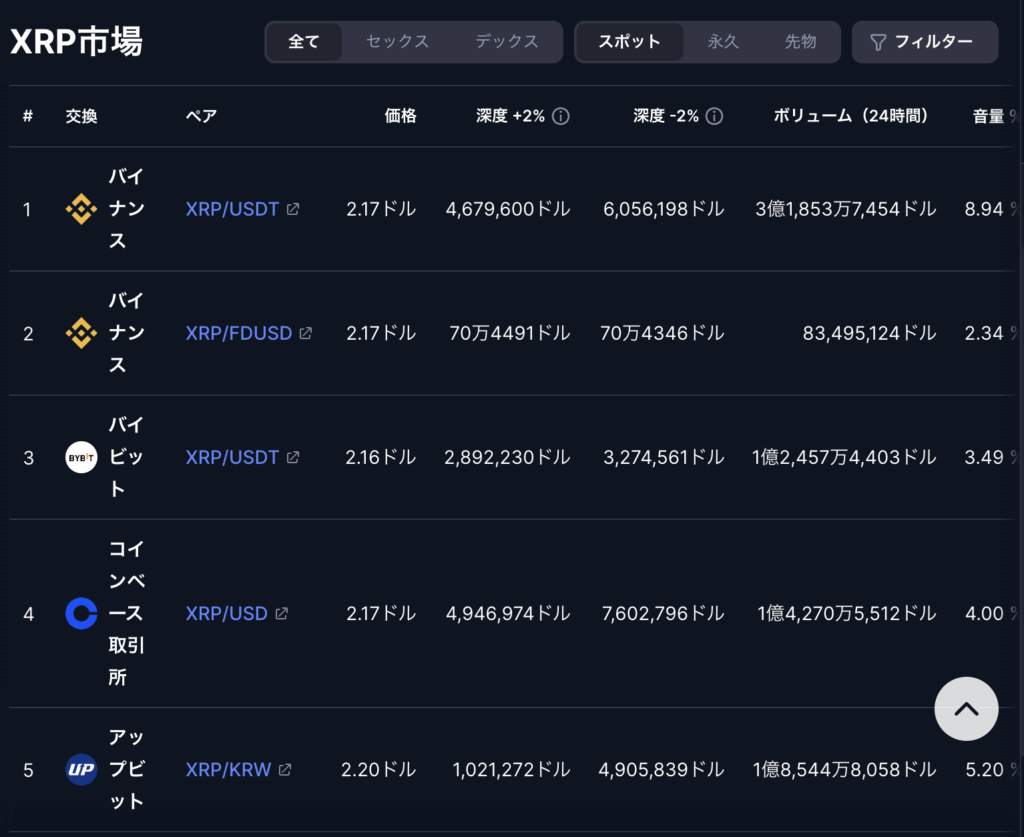
Task: Click the 2,892,230ドル depth value
Action: click(x=507, y=457)
